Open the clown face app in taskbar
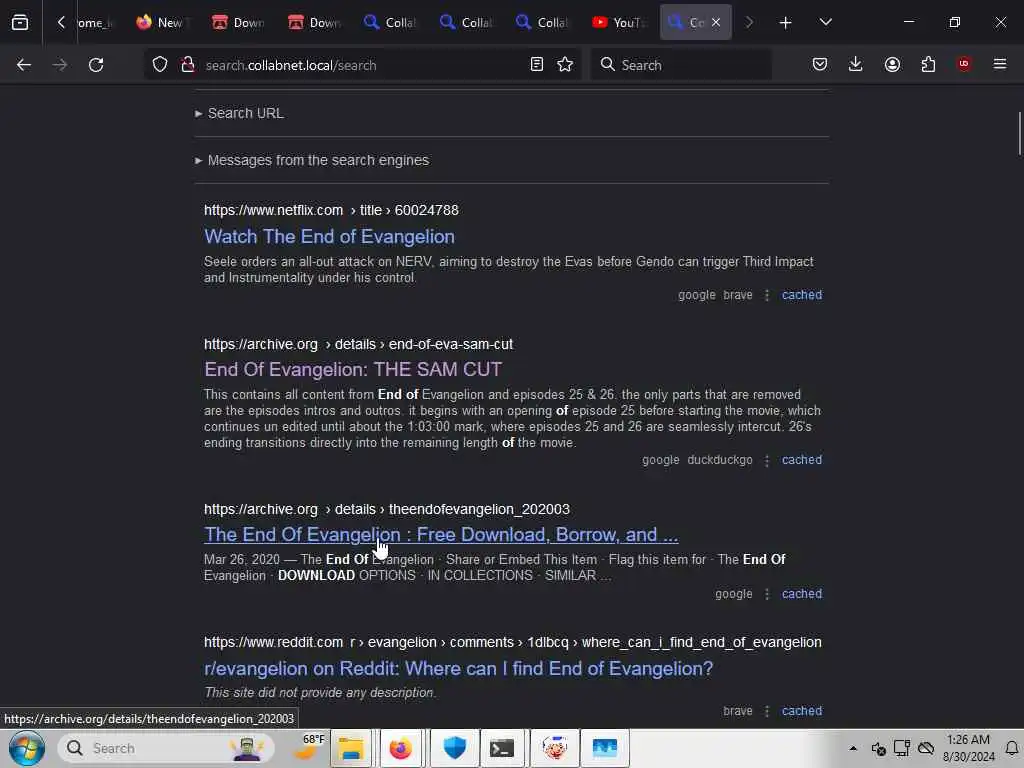1024x768 pixels. [x=554, y=748]
